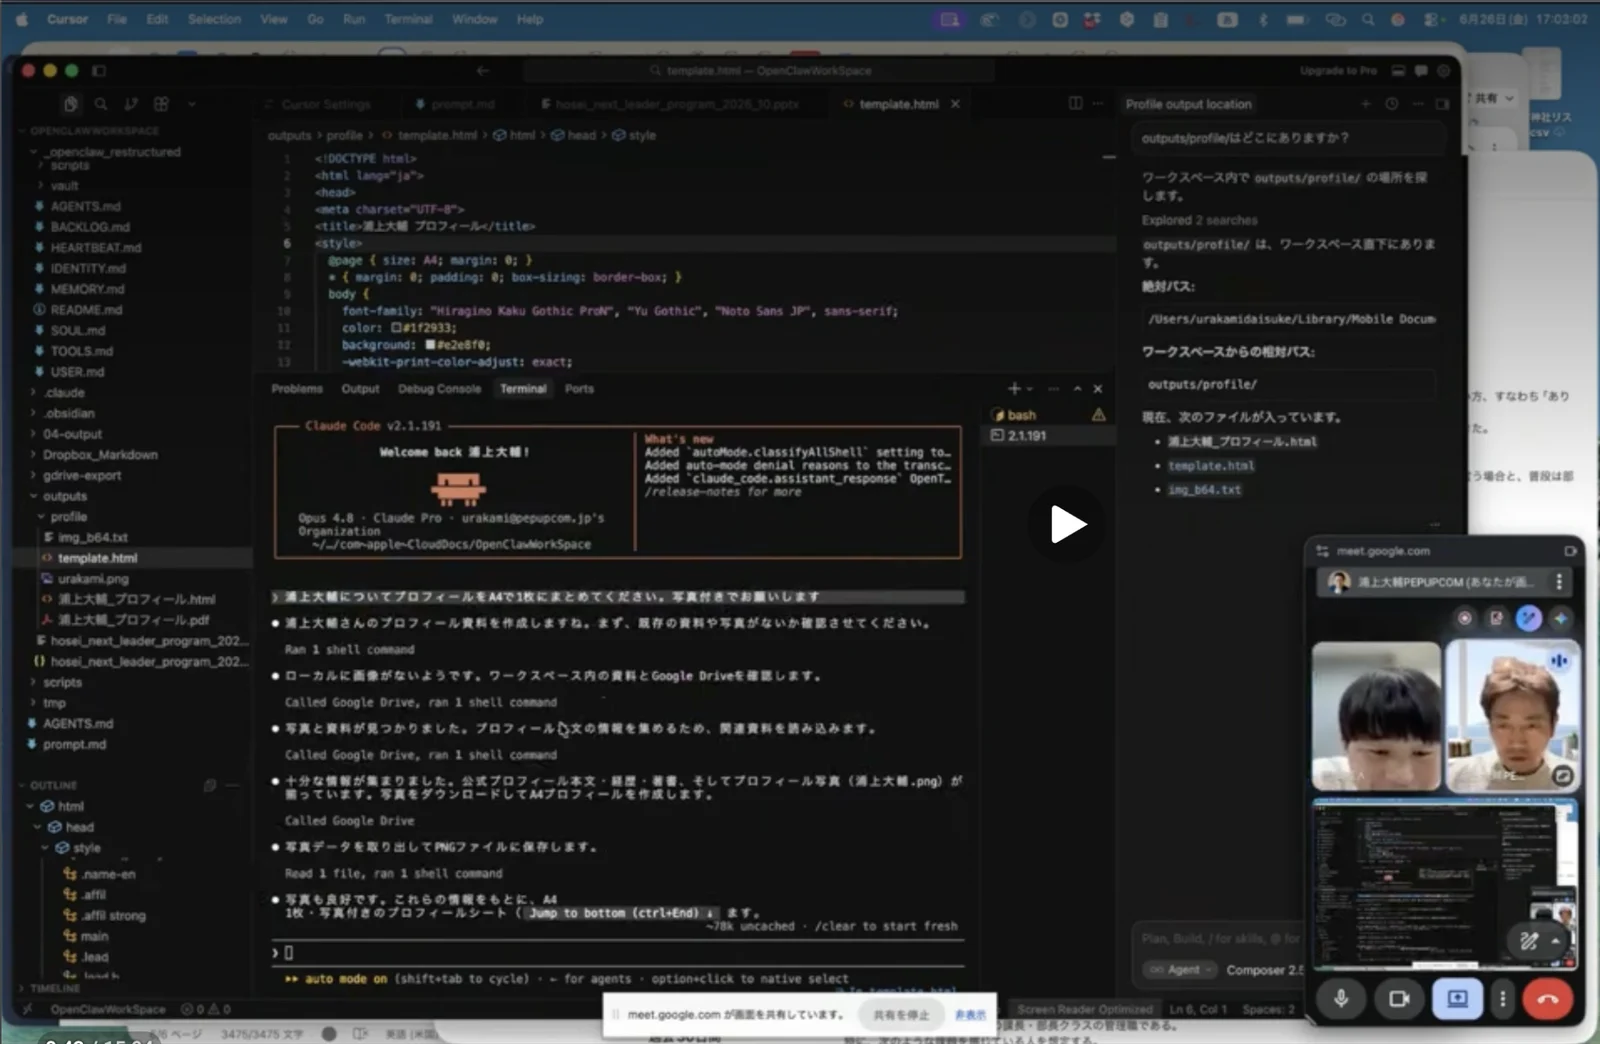Click the Meet annotation pen icon on shared screen
Viewport: 1600px width, 1044px height.
[1529, 941]
